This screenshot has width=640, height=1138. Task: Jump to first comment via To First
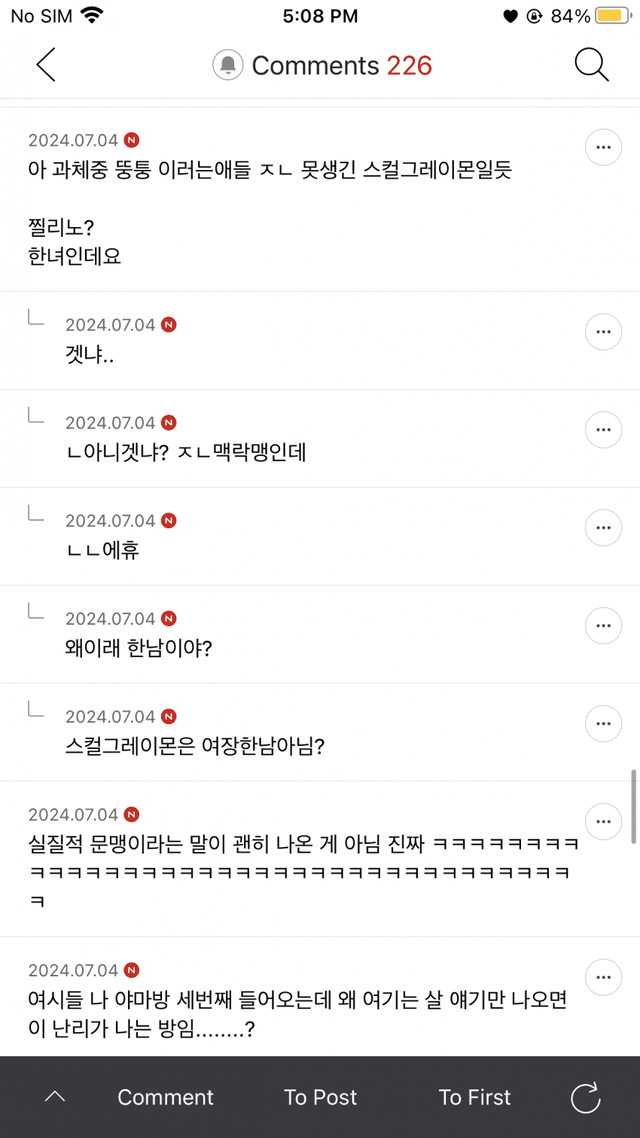pos(475,1097)
